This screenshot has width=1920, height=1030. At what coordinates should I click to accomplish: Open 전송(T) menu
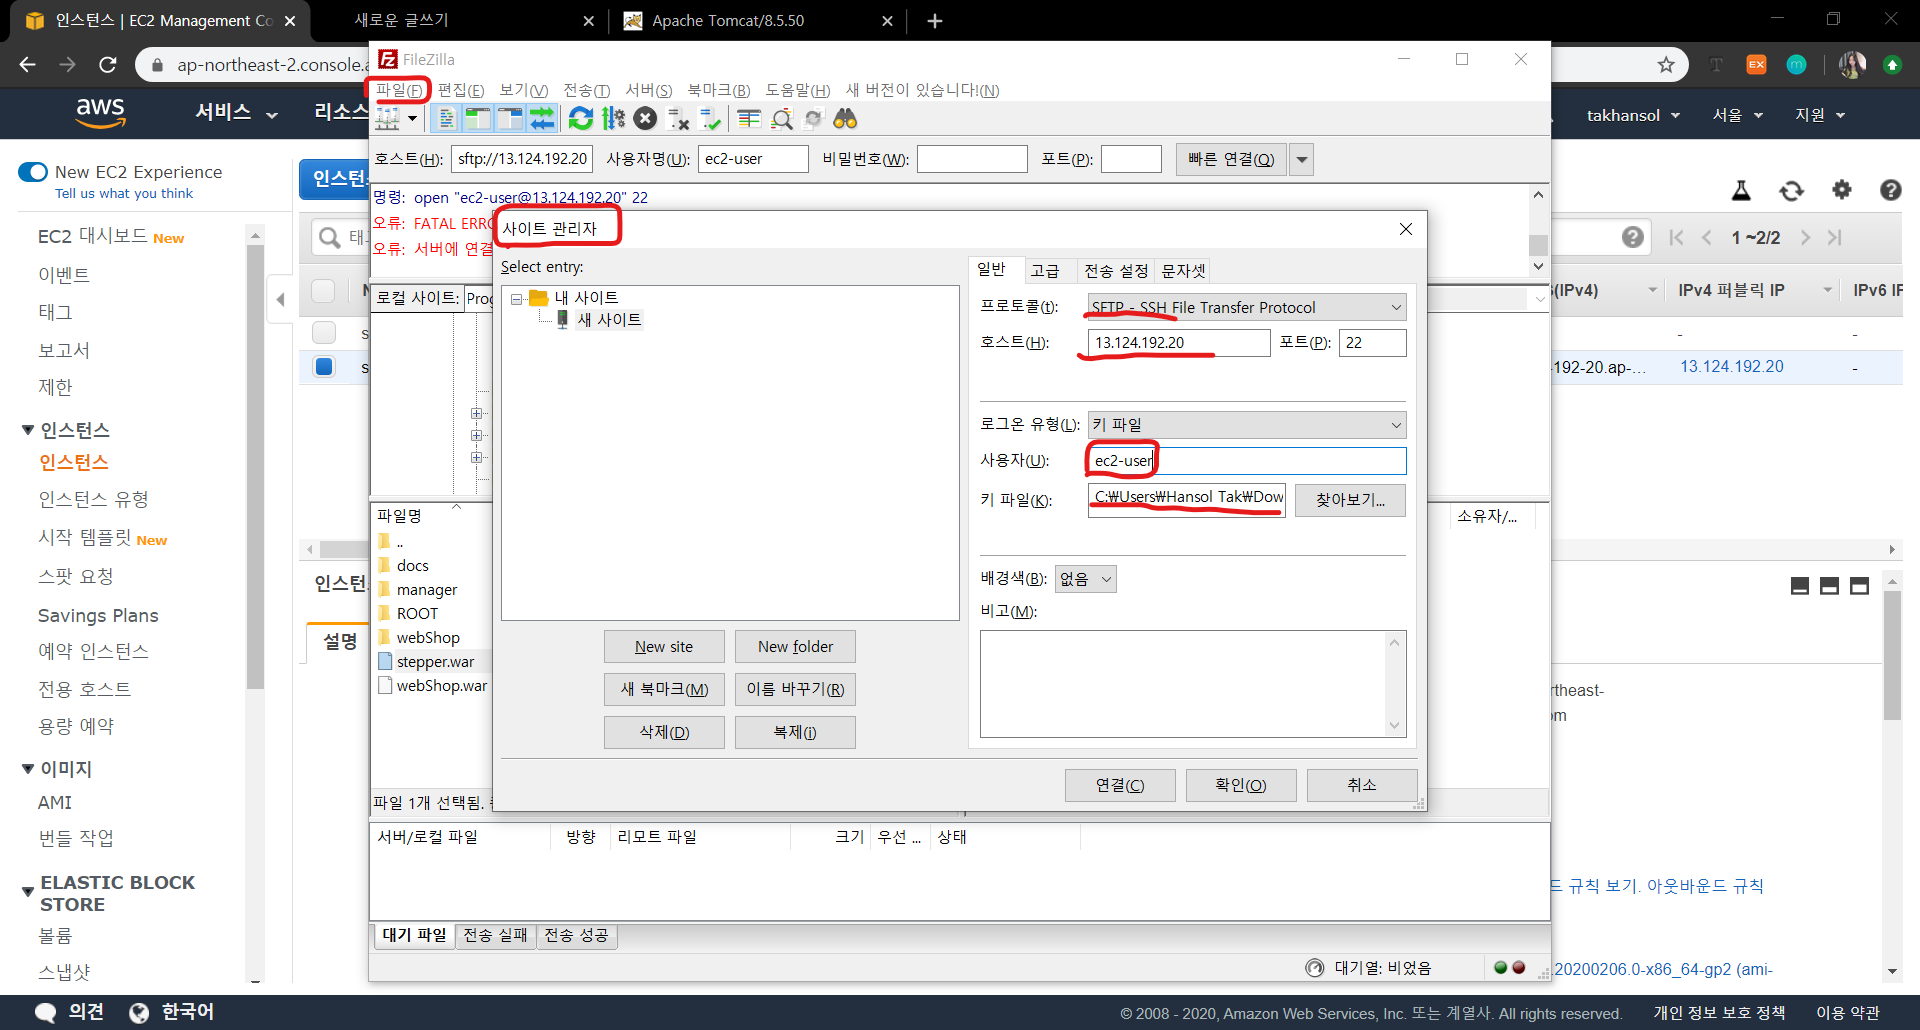click(x=587, y=90)
